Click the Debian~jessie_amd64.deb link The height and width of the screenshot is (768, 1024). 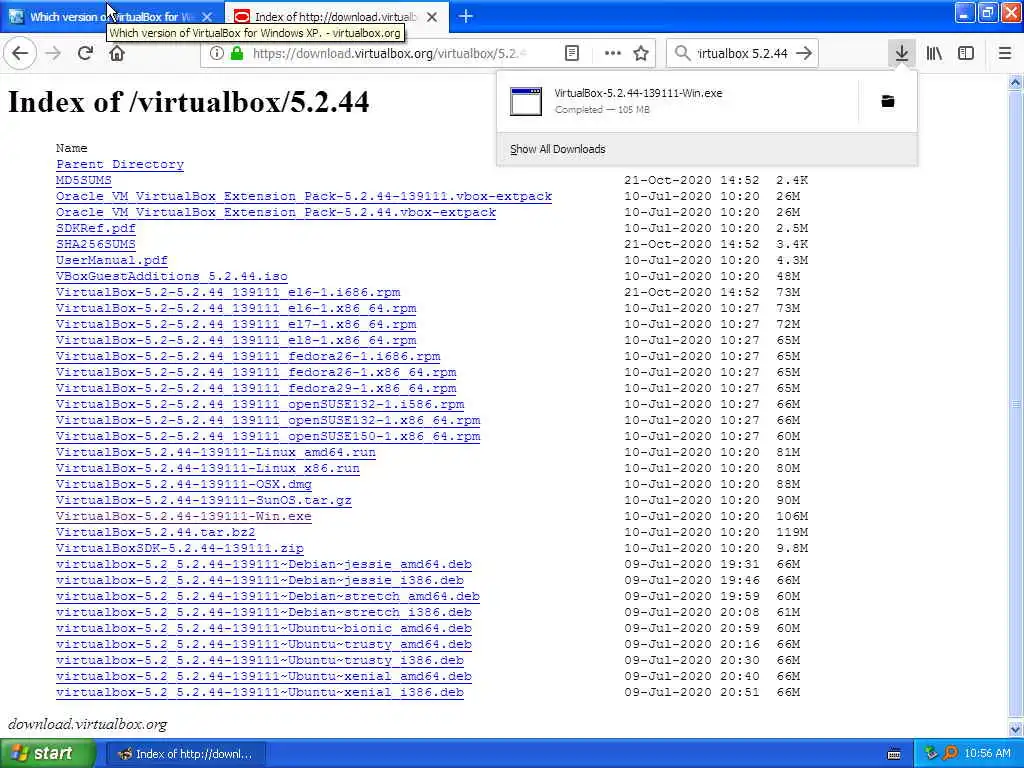(264, 564)
